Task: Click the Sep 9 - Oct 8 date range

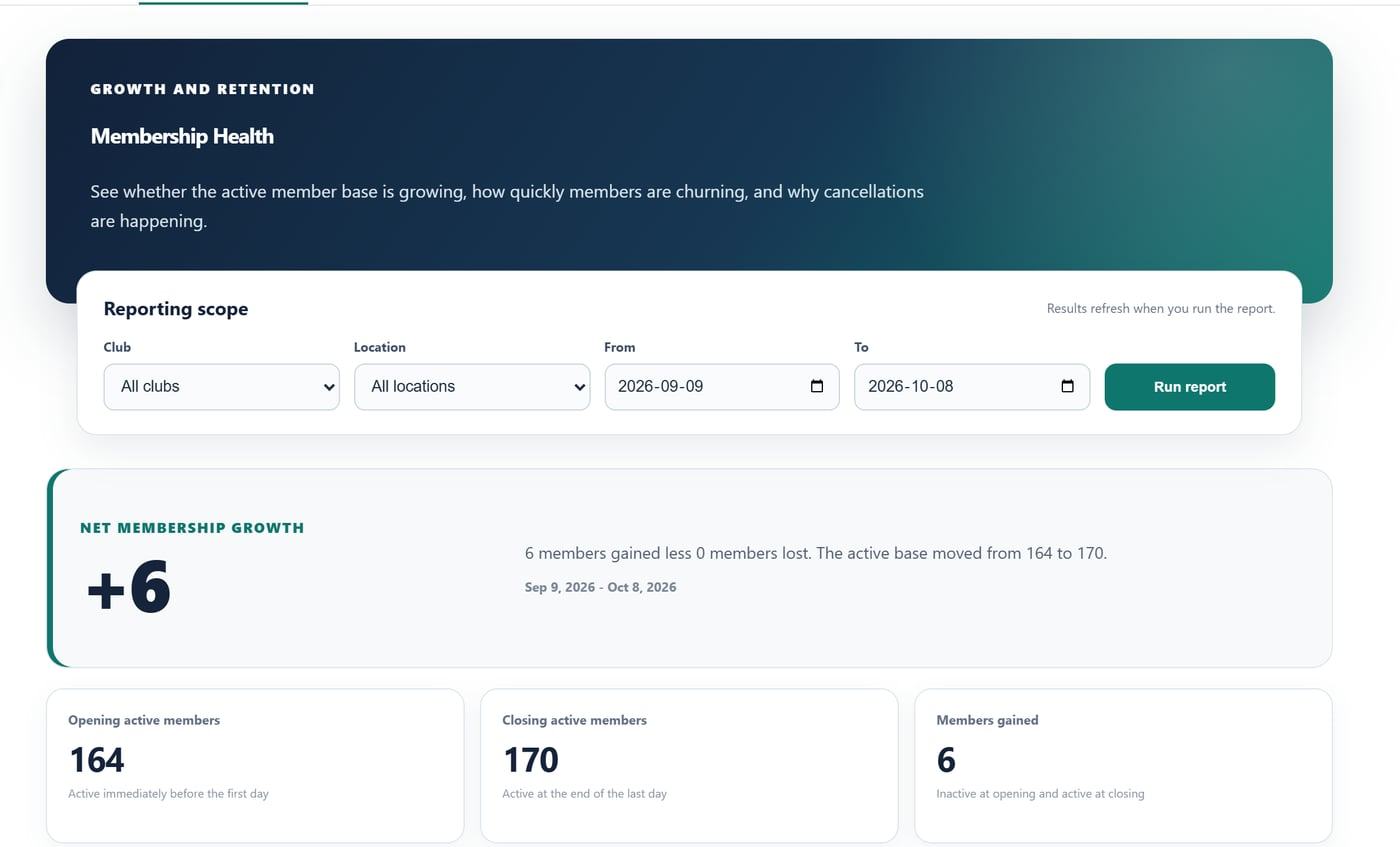Action: coord(600,587)
